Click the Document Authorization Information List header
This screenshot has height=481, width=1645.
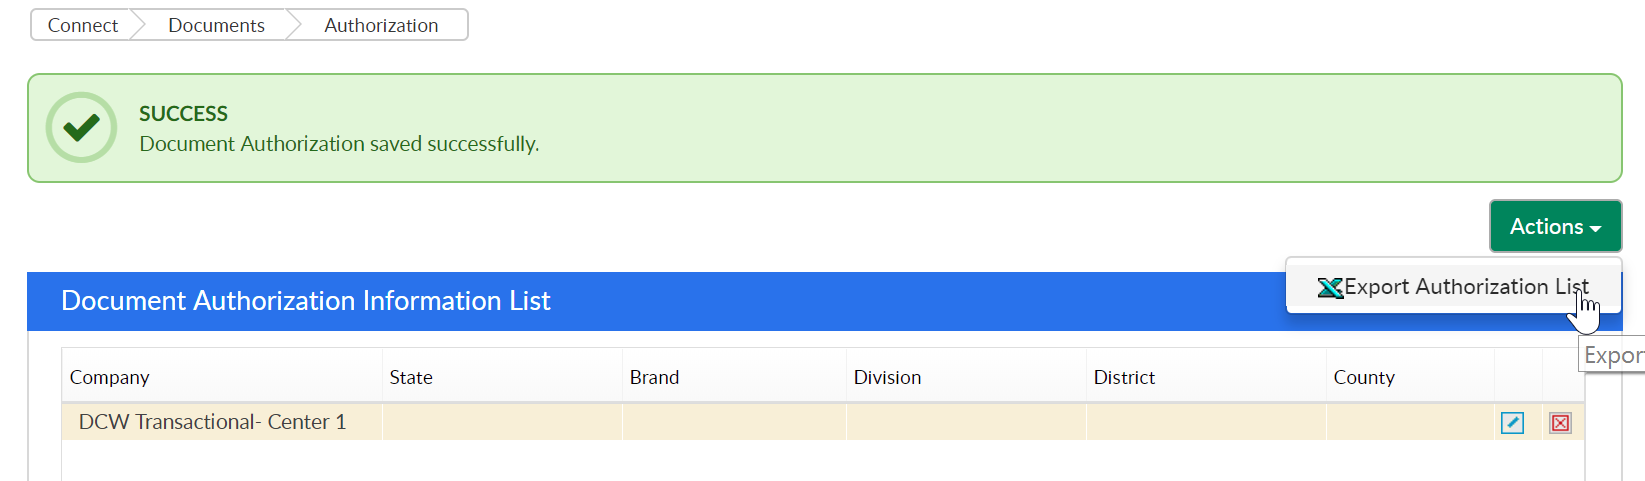pyautogui.click(x=305, y=301)
